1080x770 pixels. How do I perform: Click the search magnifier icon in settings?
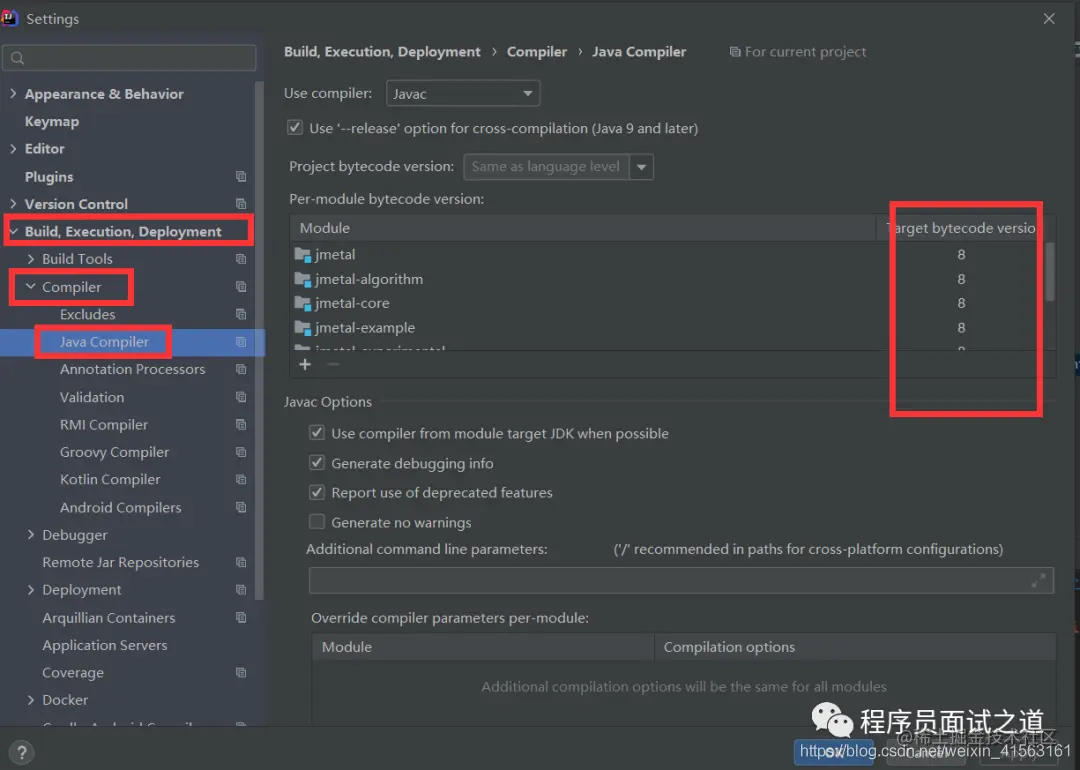coord(18,59)
